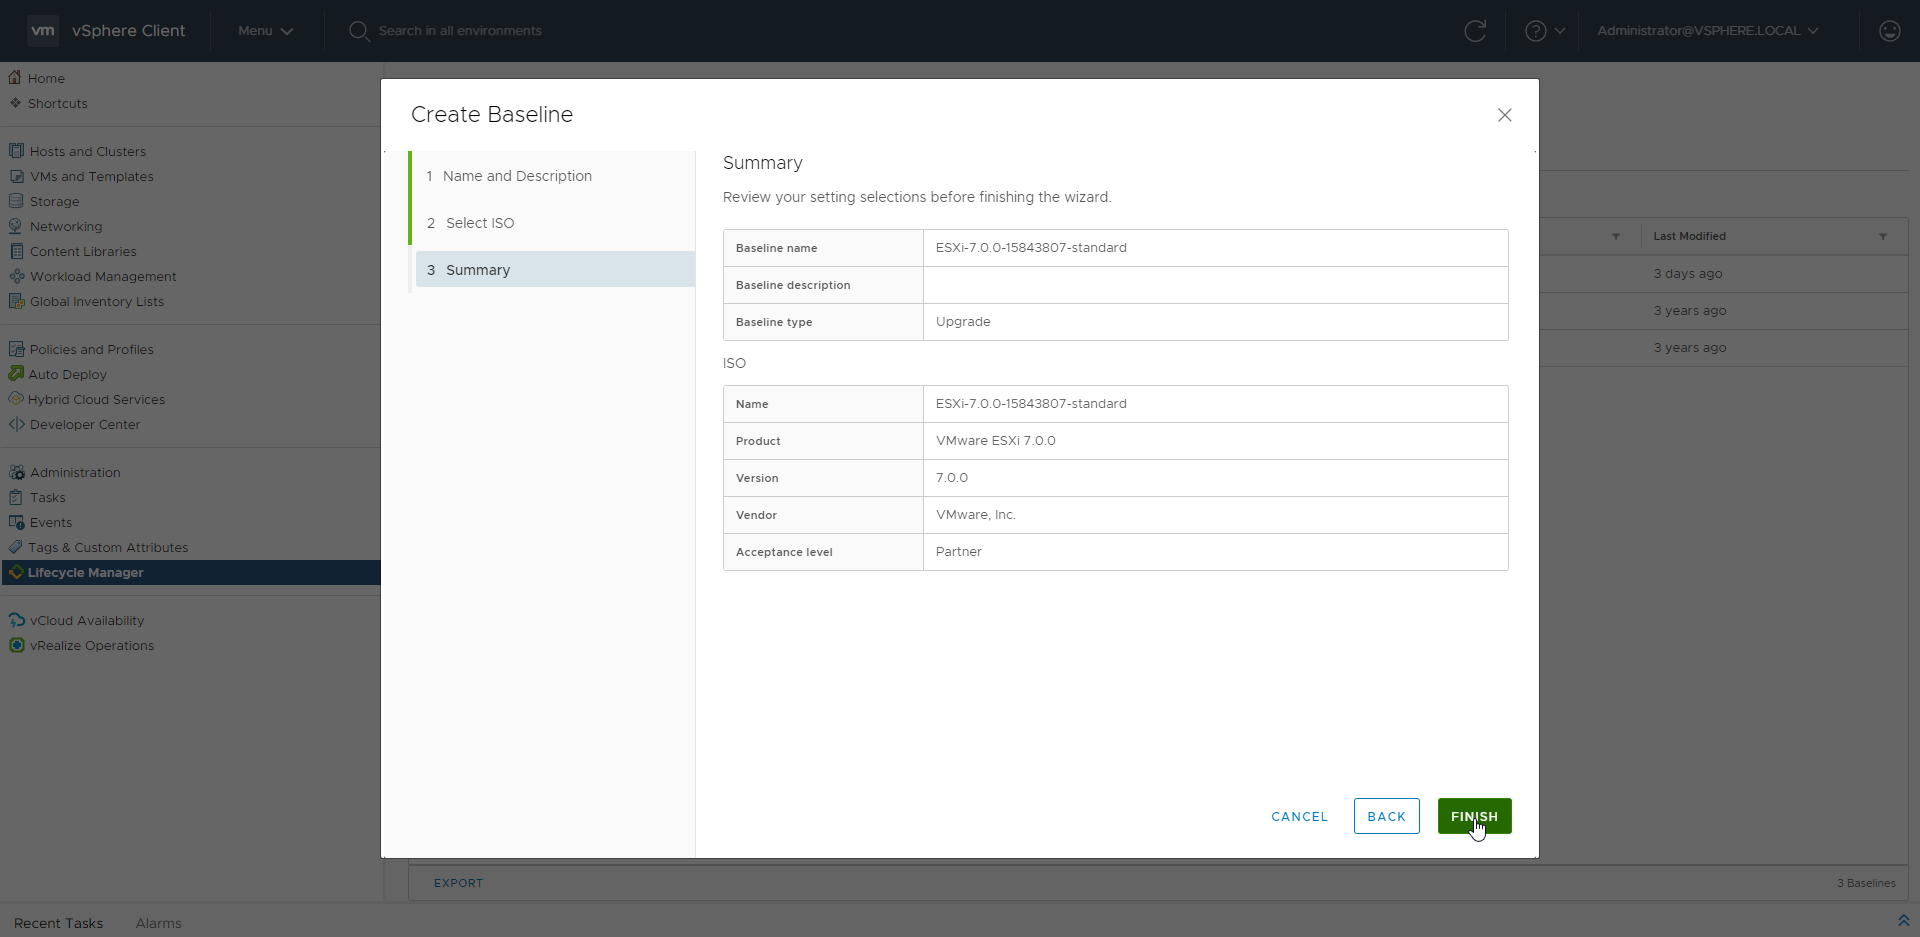The height and width of the screenshot is (937, 1920).
Task: Click the refresh icon in top bar
Action: pyautogui.click(x=1474, y=31)
